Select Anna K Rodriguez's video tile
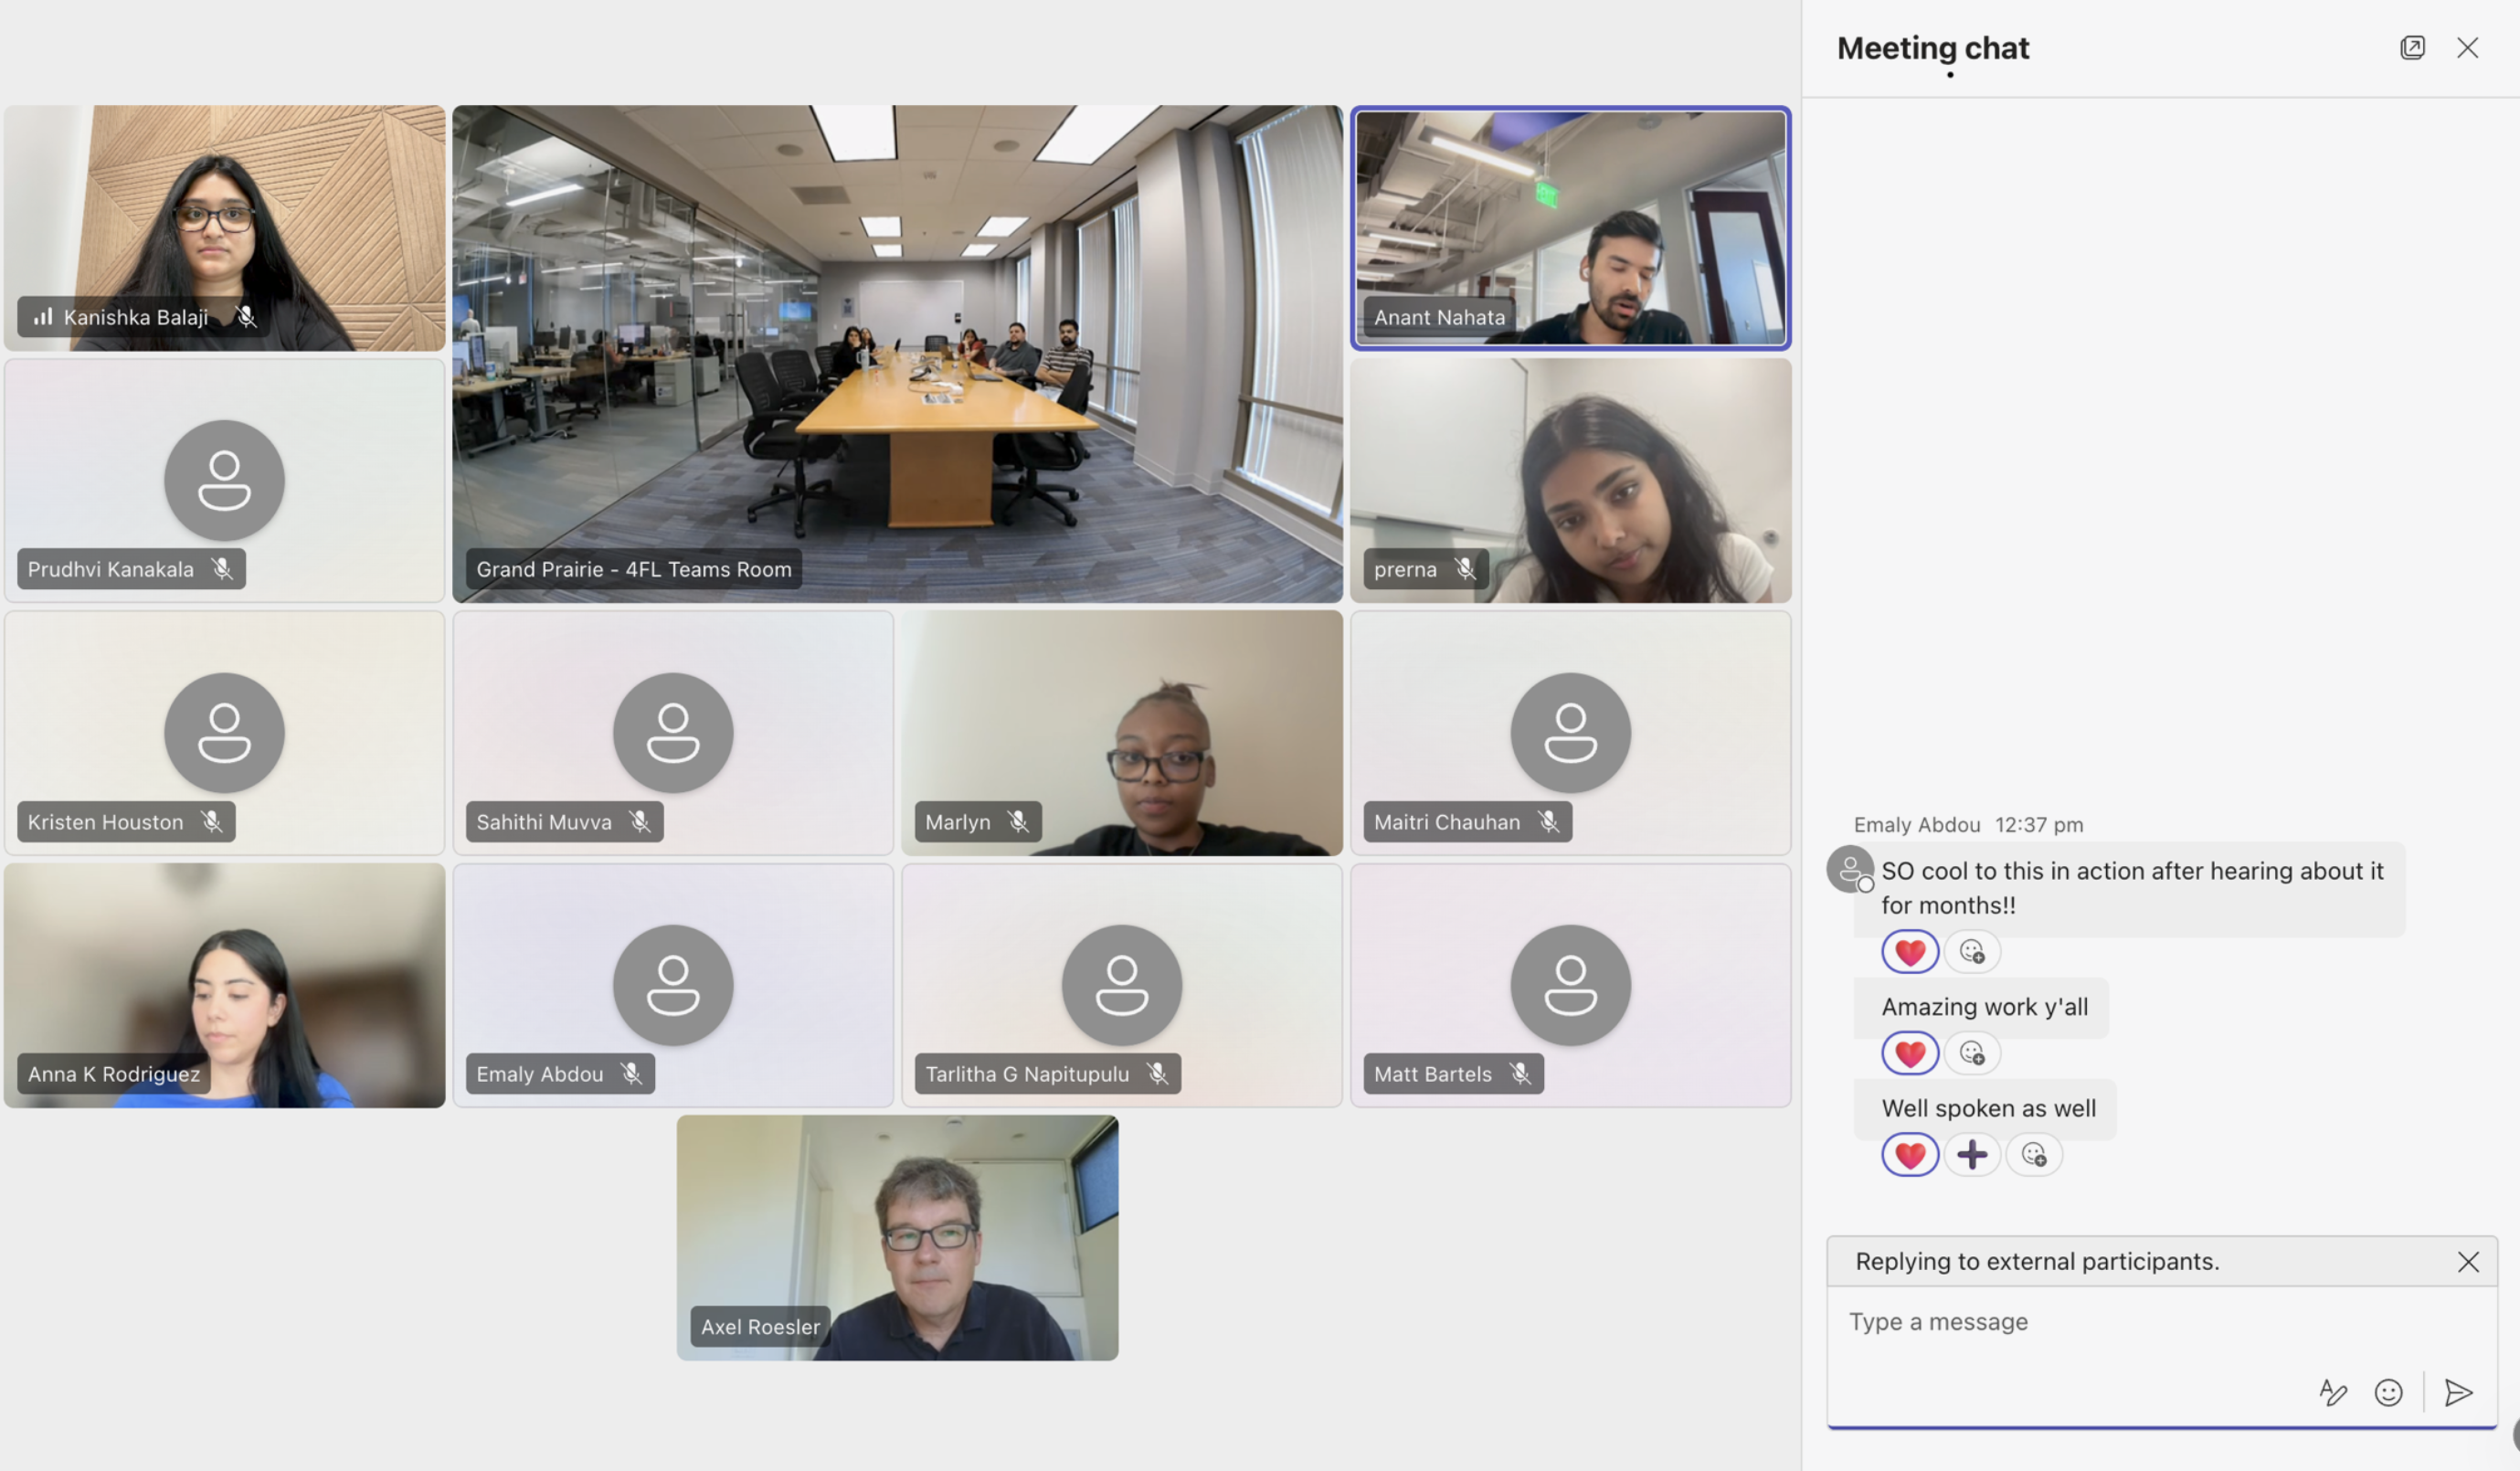This screenshot has width=2520, height=1471. [x=224, y=985]
